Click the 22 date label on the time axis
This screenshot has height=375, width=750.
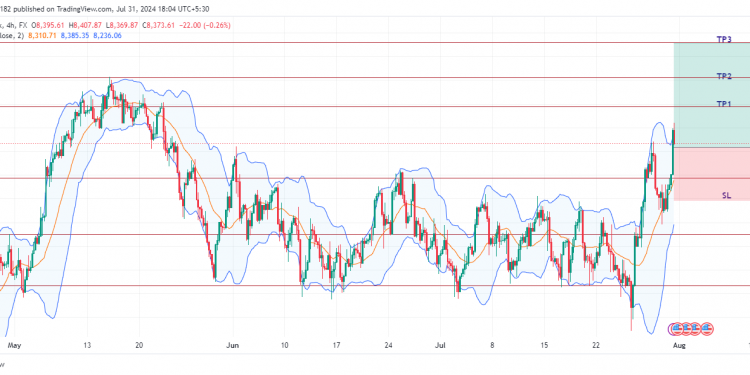pos(596,345)
